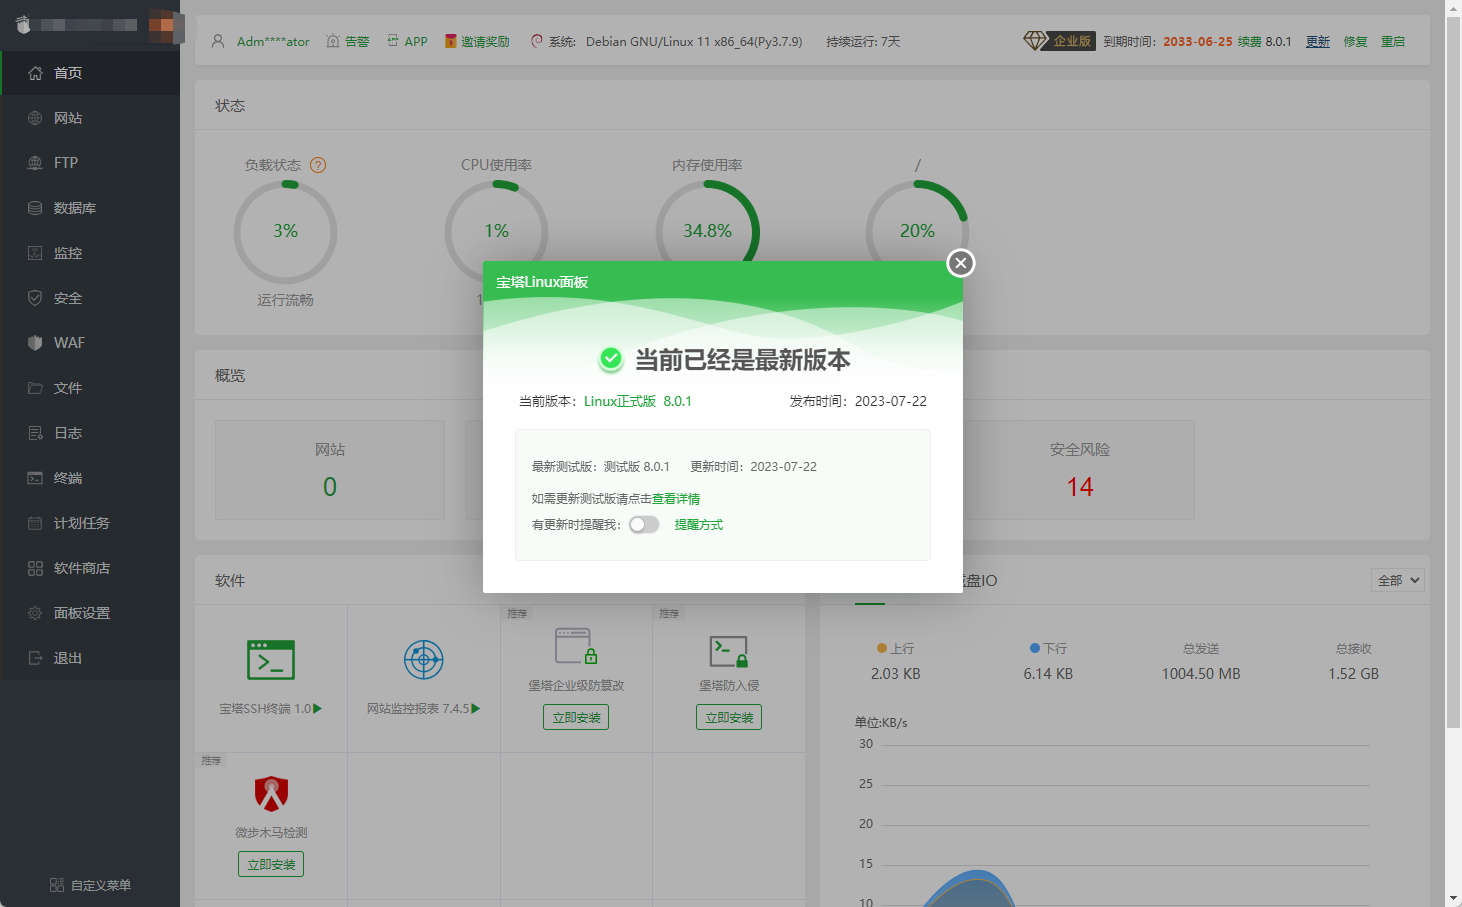The image size is (1462, 907).
Task: Click the 堡塔防入侵 icon
Action: [728, 651]
